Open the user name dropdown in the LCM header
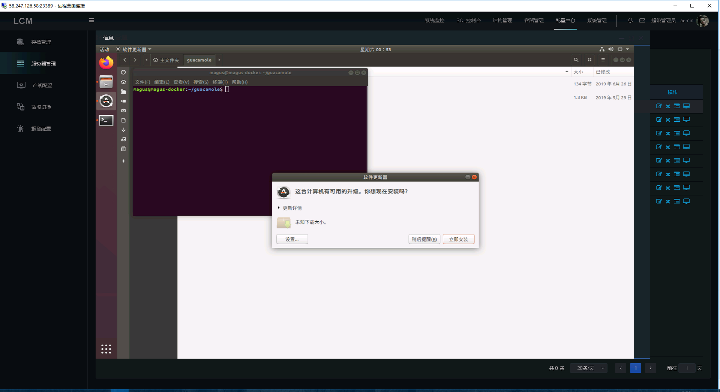Screen dimensions: 720x392 (x=672, y=21)
